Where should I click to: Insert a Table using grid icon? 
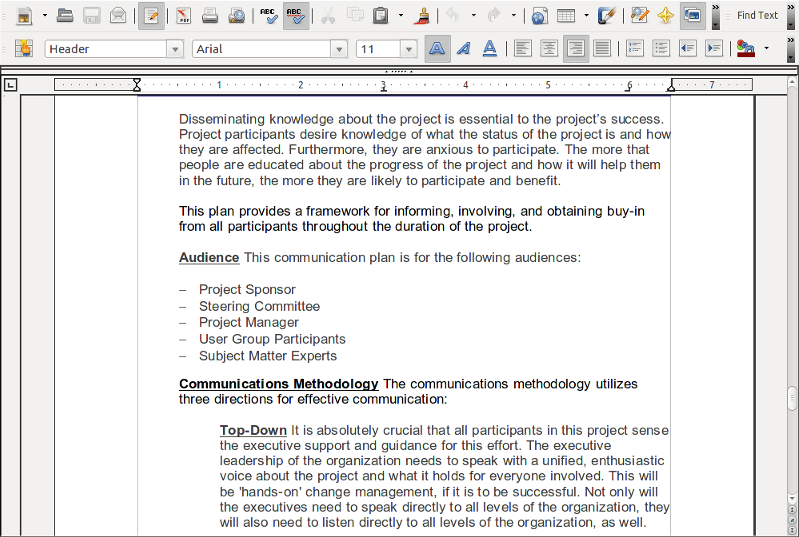[x=566, y=16]
